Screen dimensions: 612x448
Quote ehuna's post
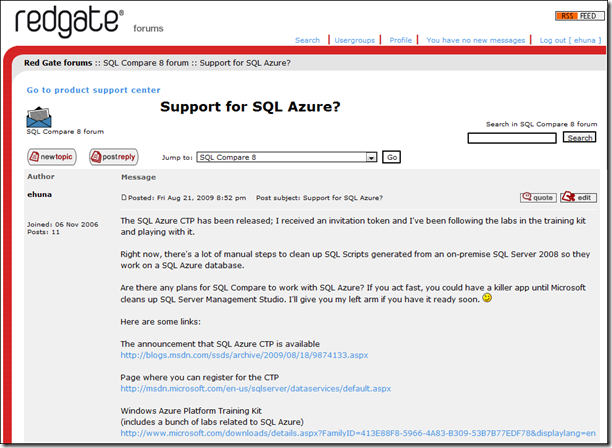pos(538,197)
